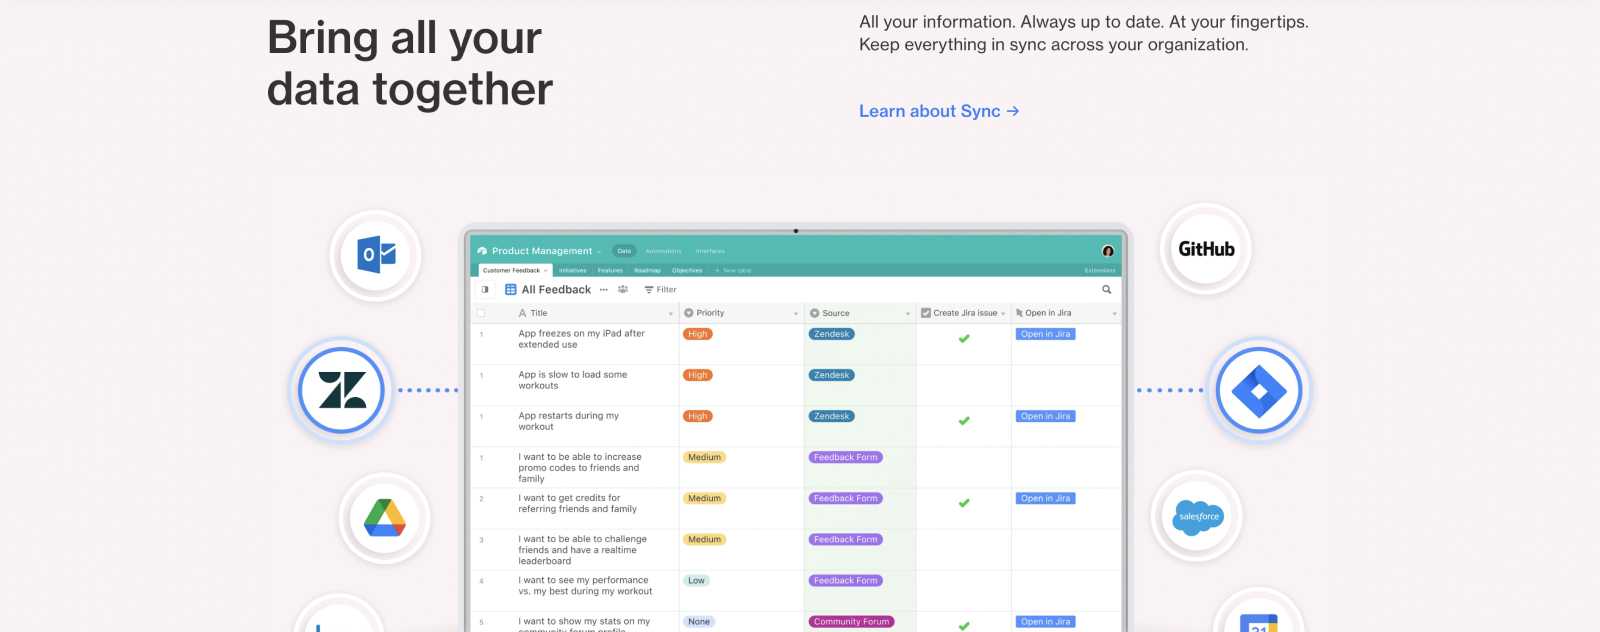Open the Source column dropdown arrow

908,314
